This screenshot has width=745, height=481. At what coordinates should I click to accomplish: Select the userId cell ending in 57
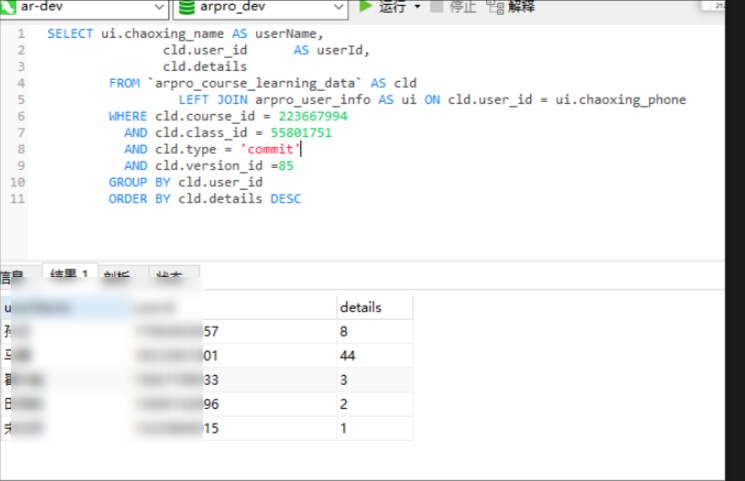click(235, 331)
